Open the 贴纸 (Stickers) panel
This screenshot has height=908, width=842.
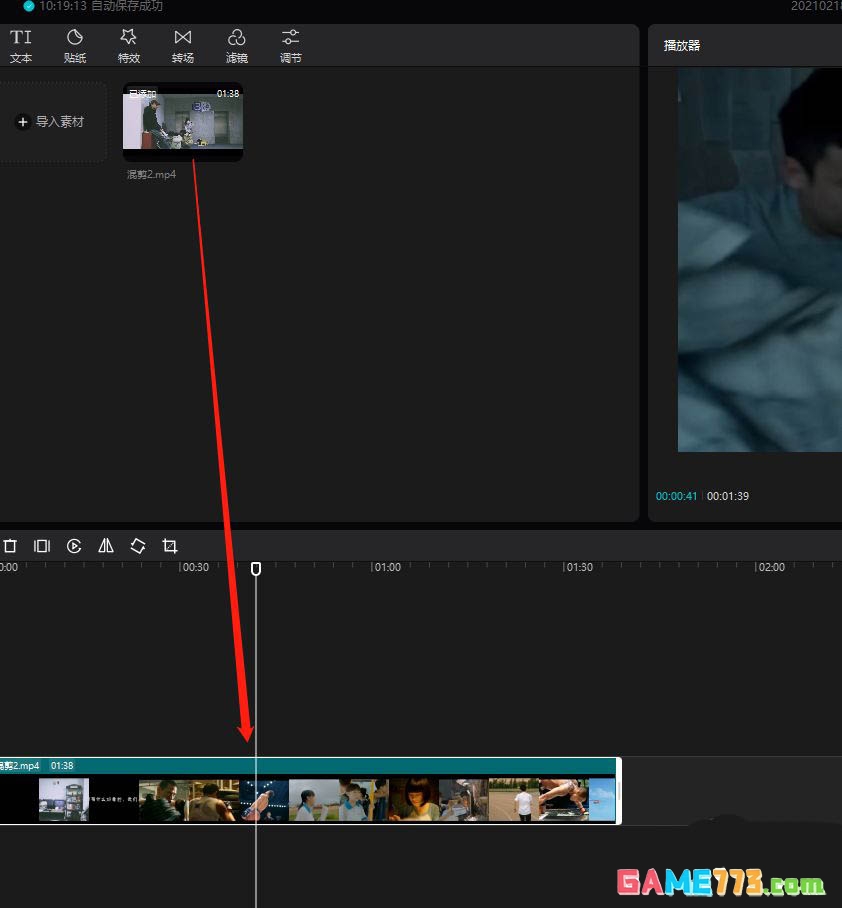click(75, 45)
